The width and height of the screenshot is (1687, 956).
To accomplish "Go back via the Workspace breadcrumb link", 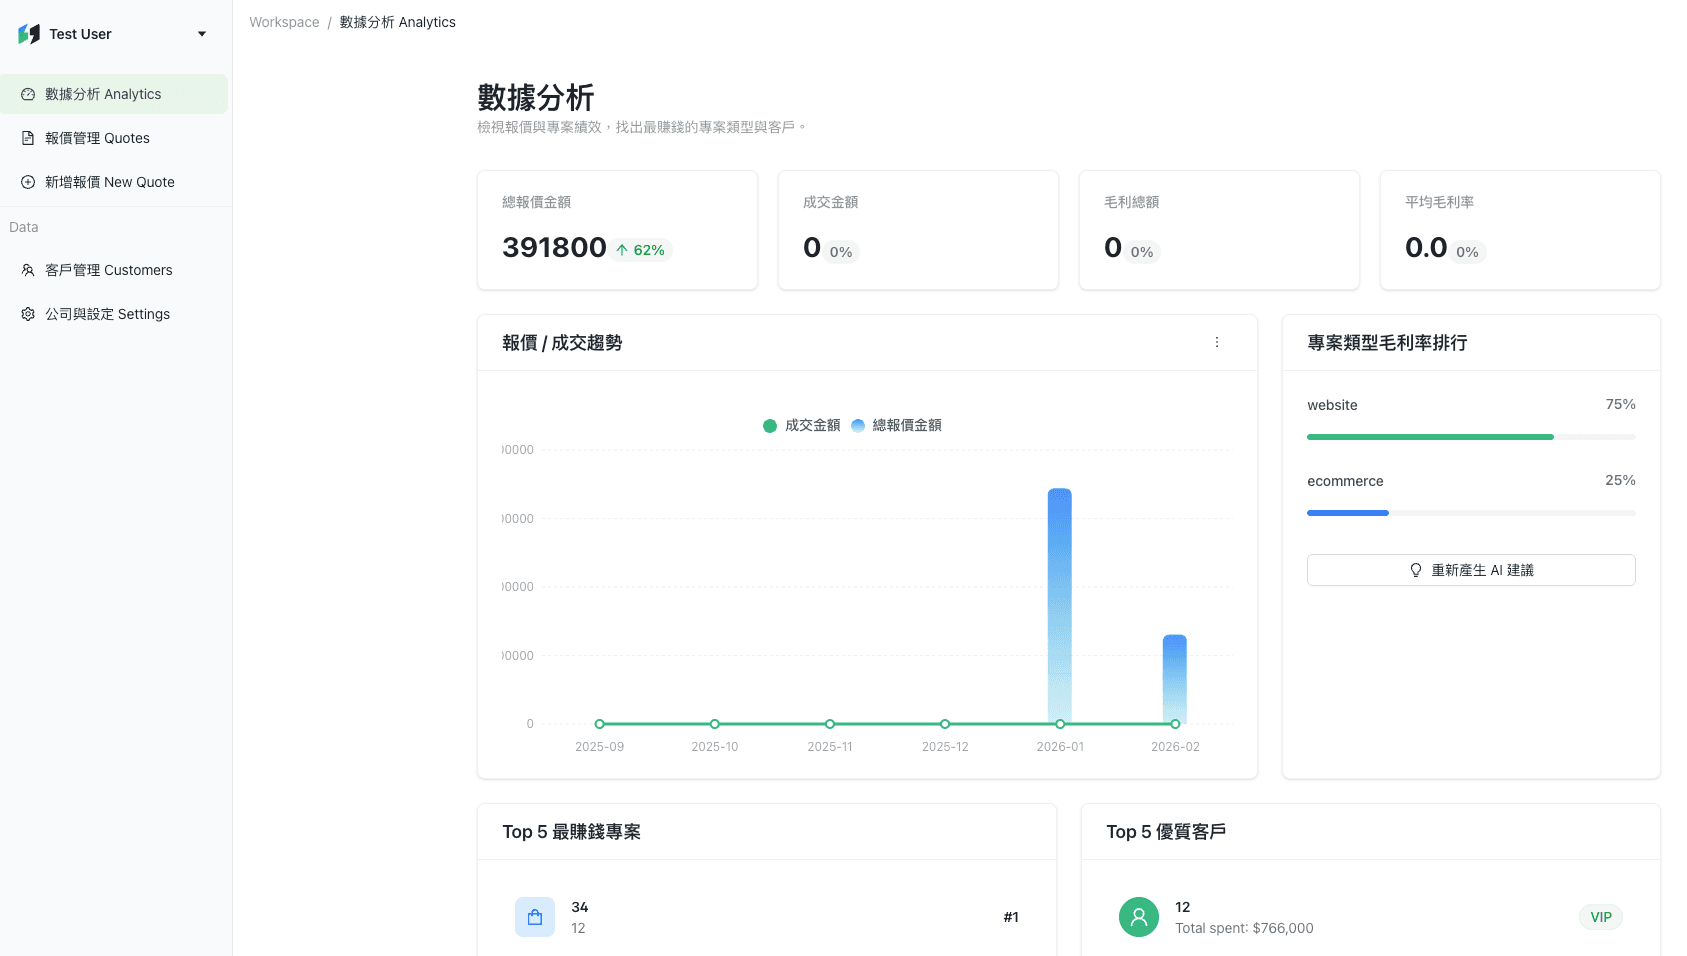I will click(284, 22).
